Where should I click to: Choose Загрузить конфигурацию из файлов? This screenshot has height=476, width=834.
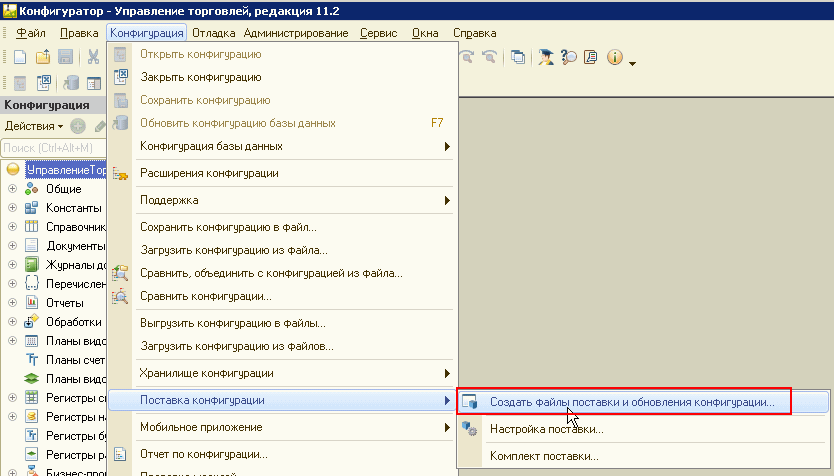282,346
